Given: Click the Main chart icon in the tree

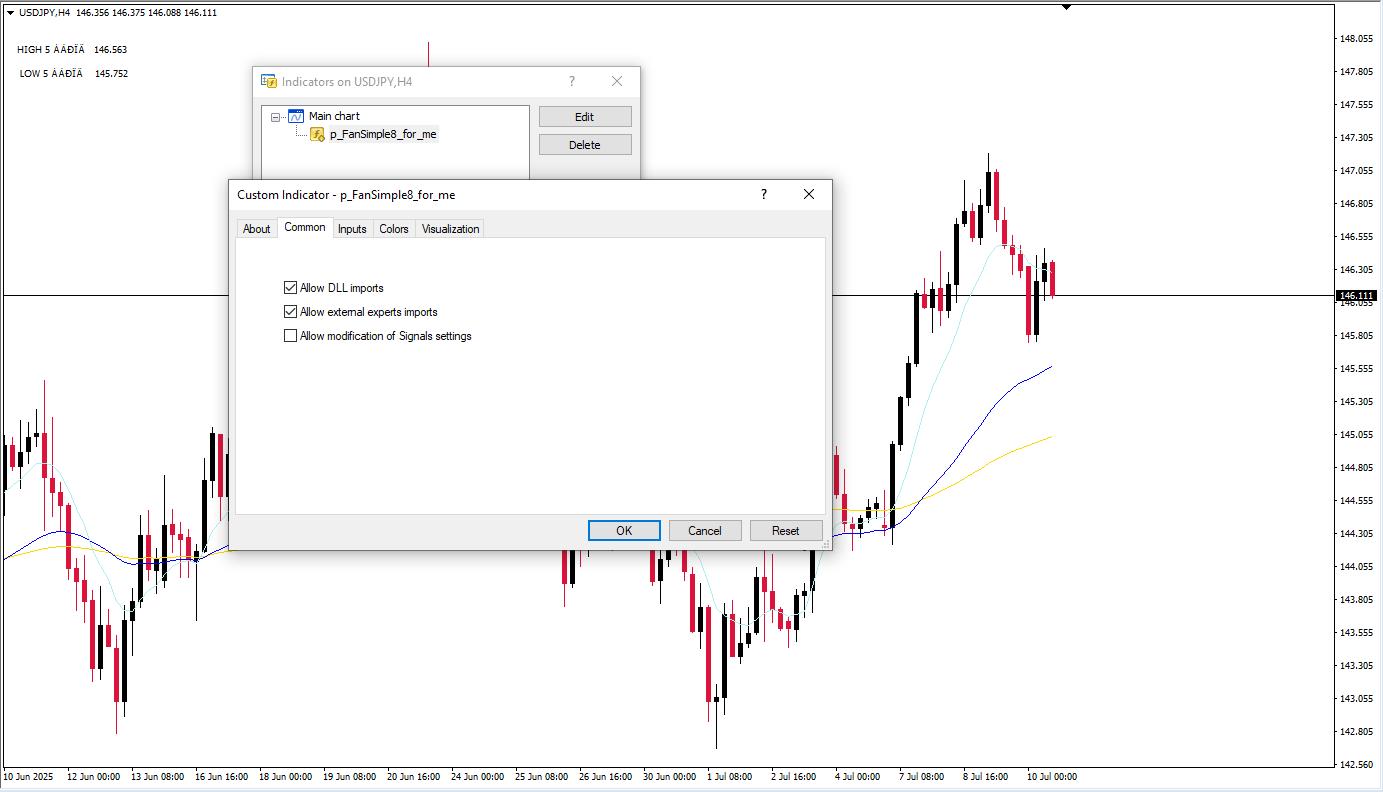Looking at the screenshot, I should point(295,116).
